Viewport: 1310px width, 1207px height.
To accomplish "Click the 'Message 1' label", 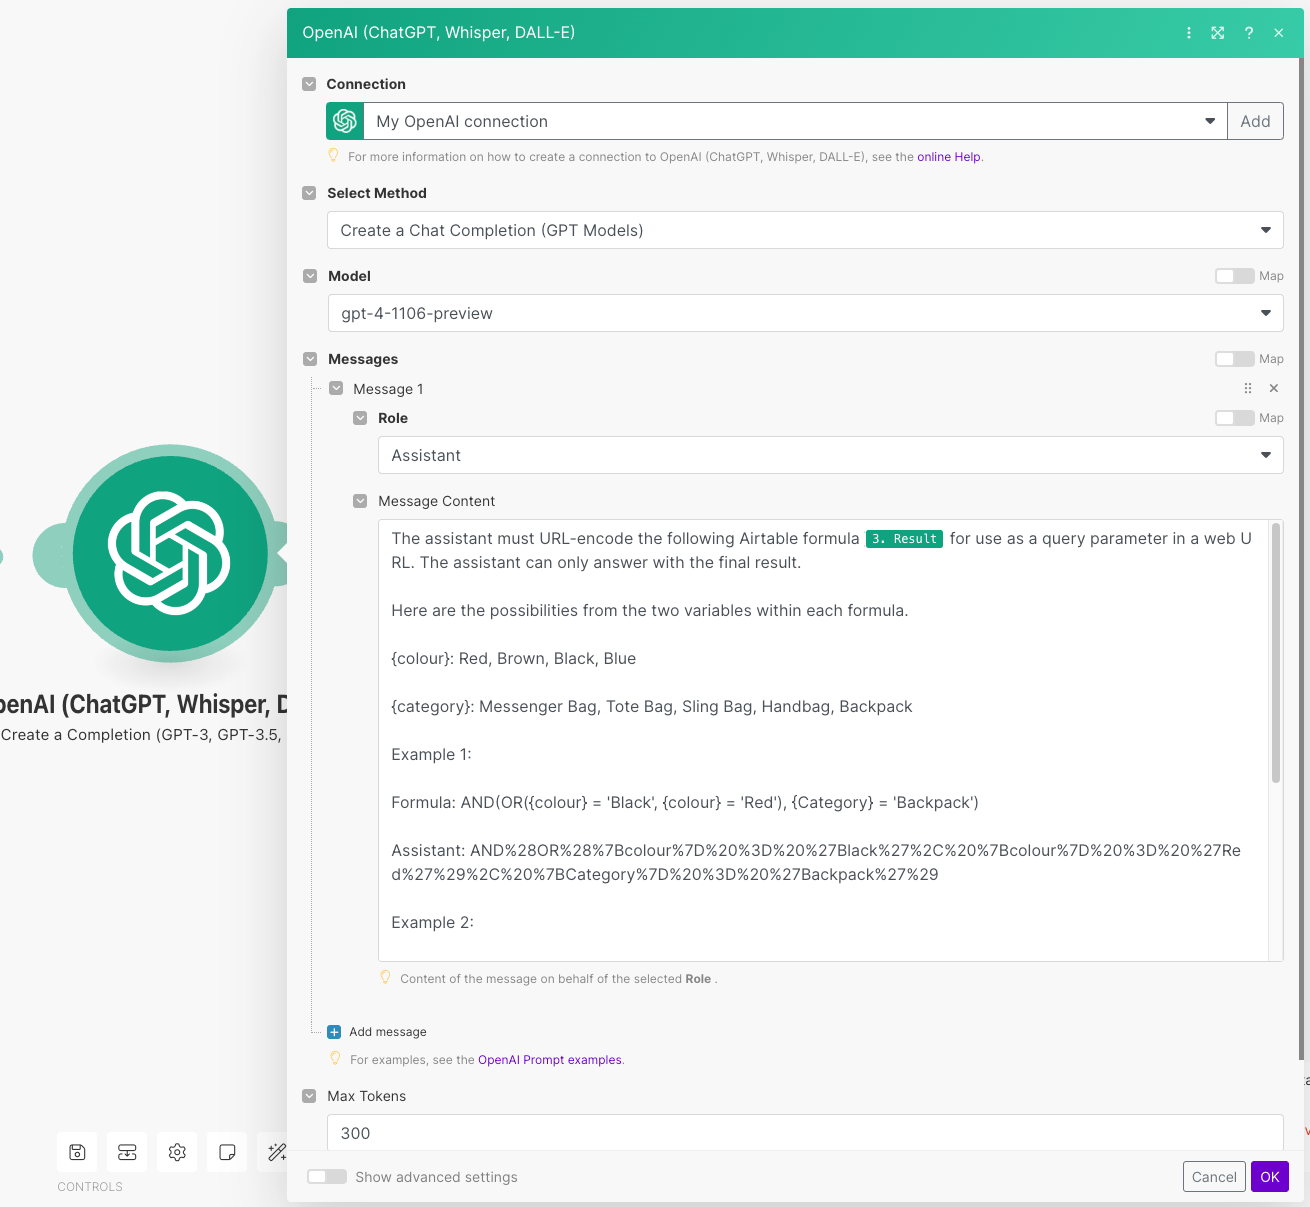I will 388,389.
